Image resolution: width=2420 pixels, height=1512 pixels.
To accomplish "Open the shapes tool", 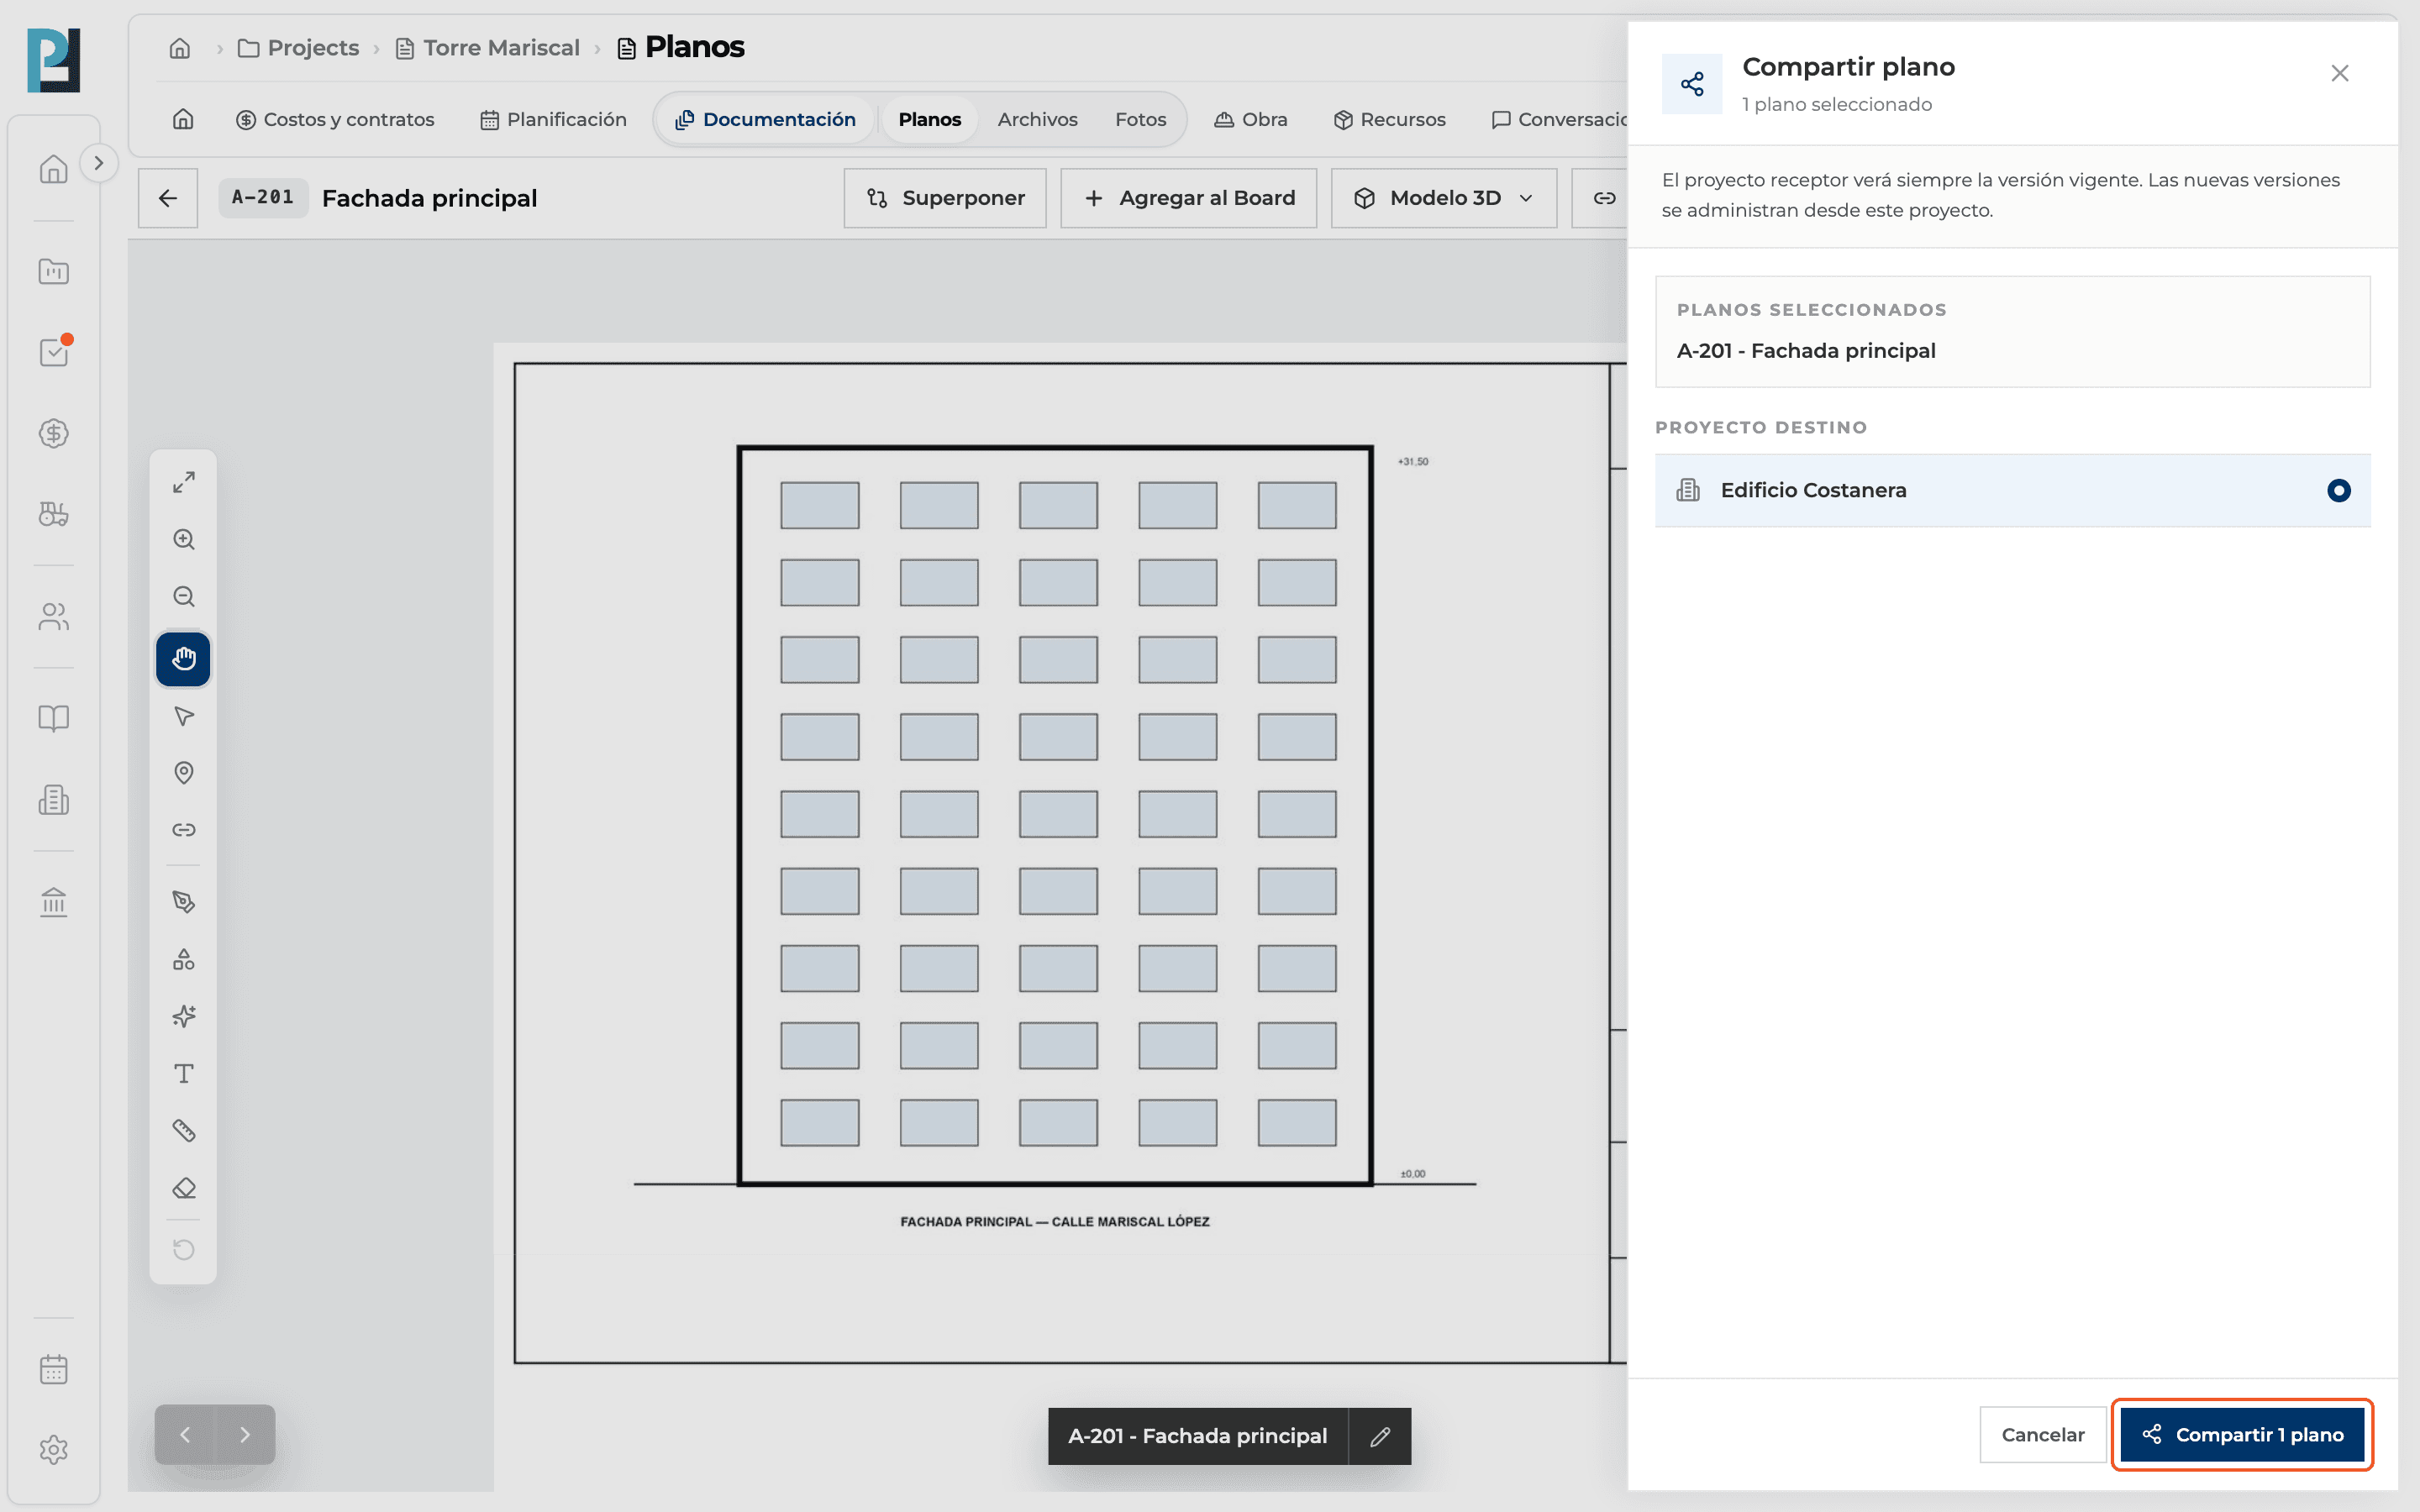I will click(183, 960).
